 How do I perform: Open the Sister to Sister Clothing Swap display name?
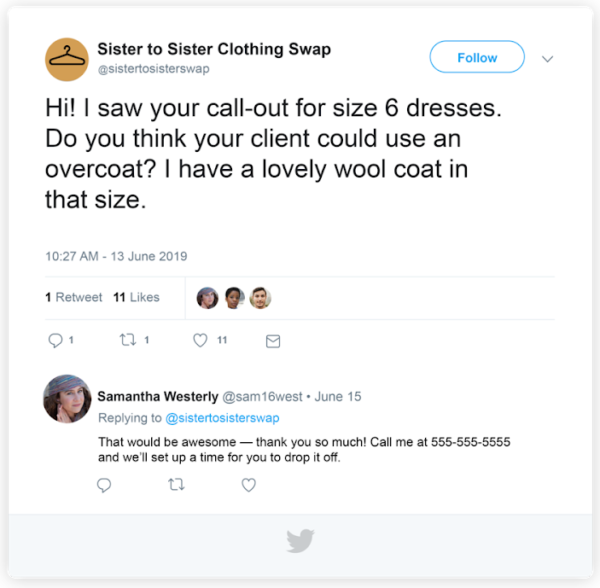click(214, 49)
